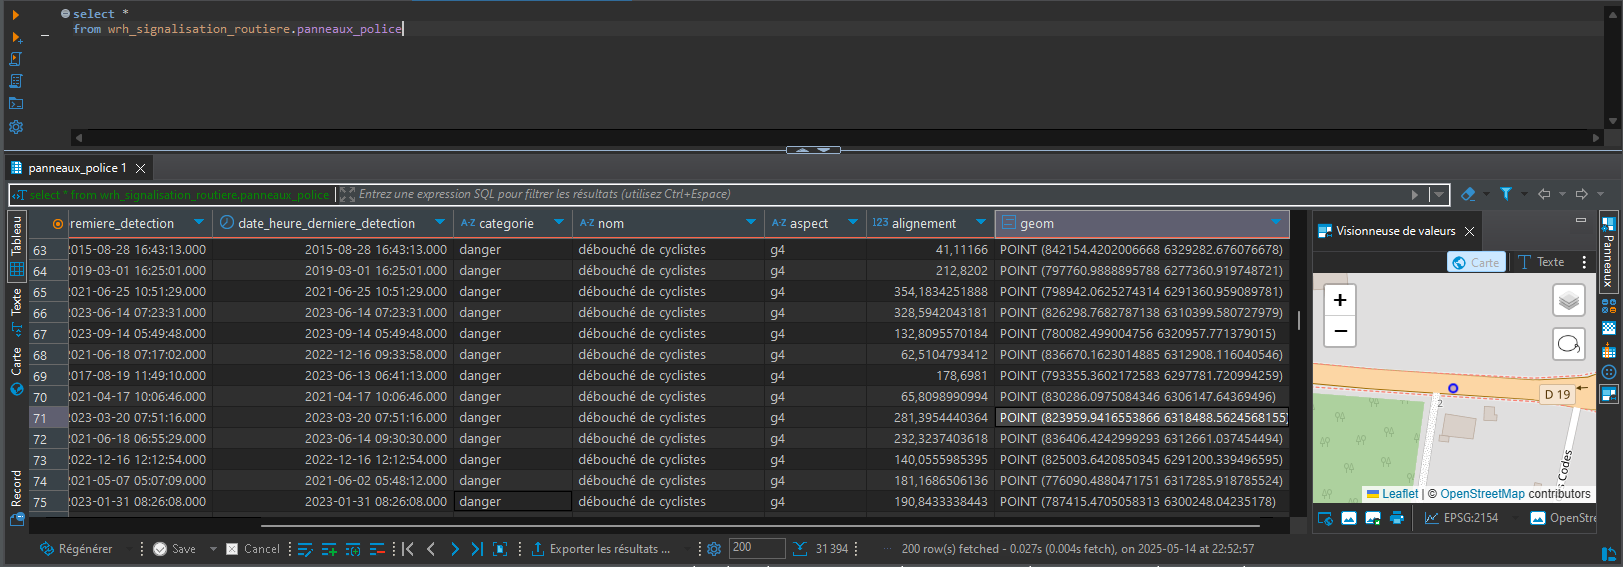Open the Save options dropdown arrow
This screenshot has height=567, width=1623.
pos(213,549)
